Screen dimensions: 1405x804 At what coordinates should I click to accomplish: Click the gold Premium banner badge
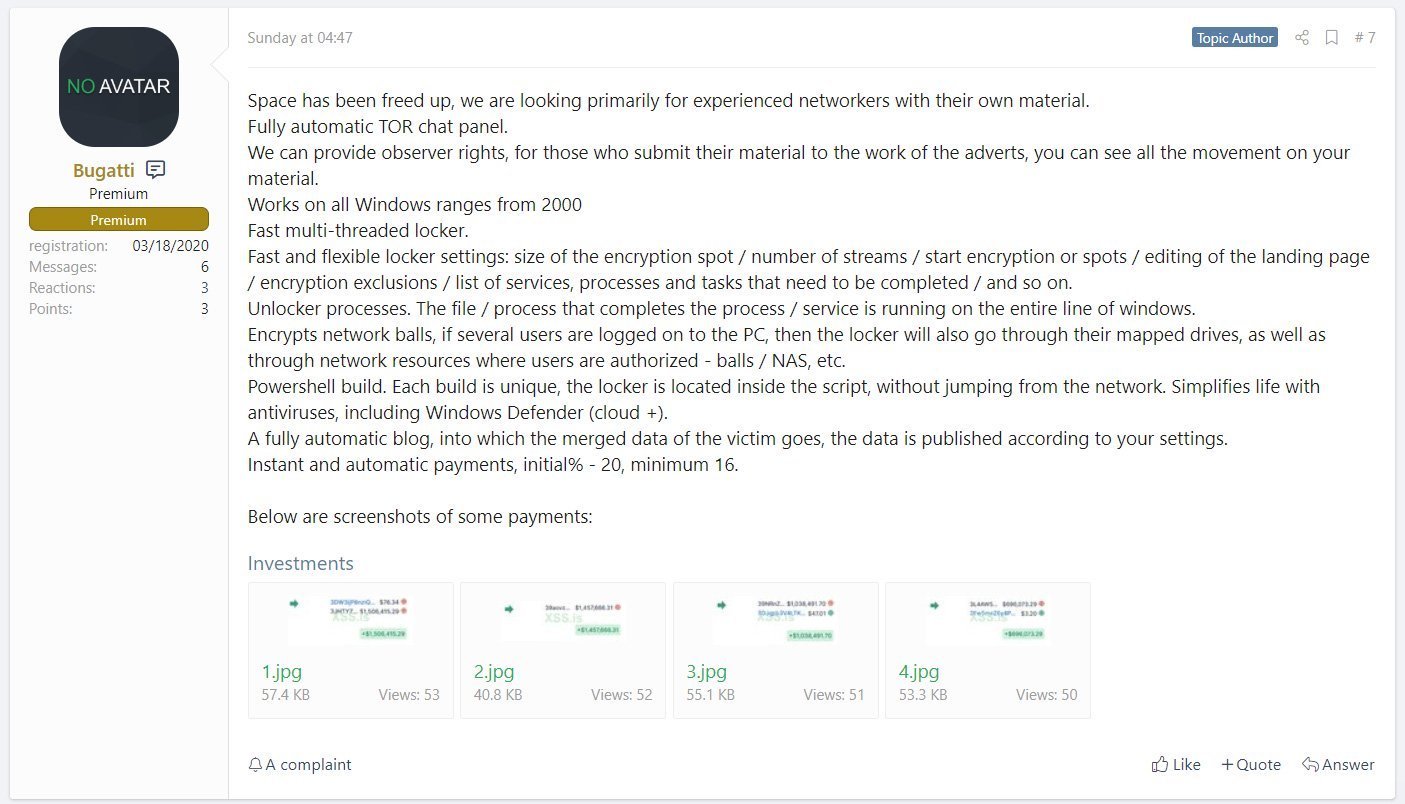coord(119,220)
